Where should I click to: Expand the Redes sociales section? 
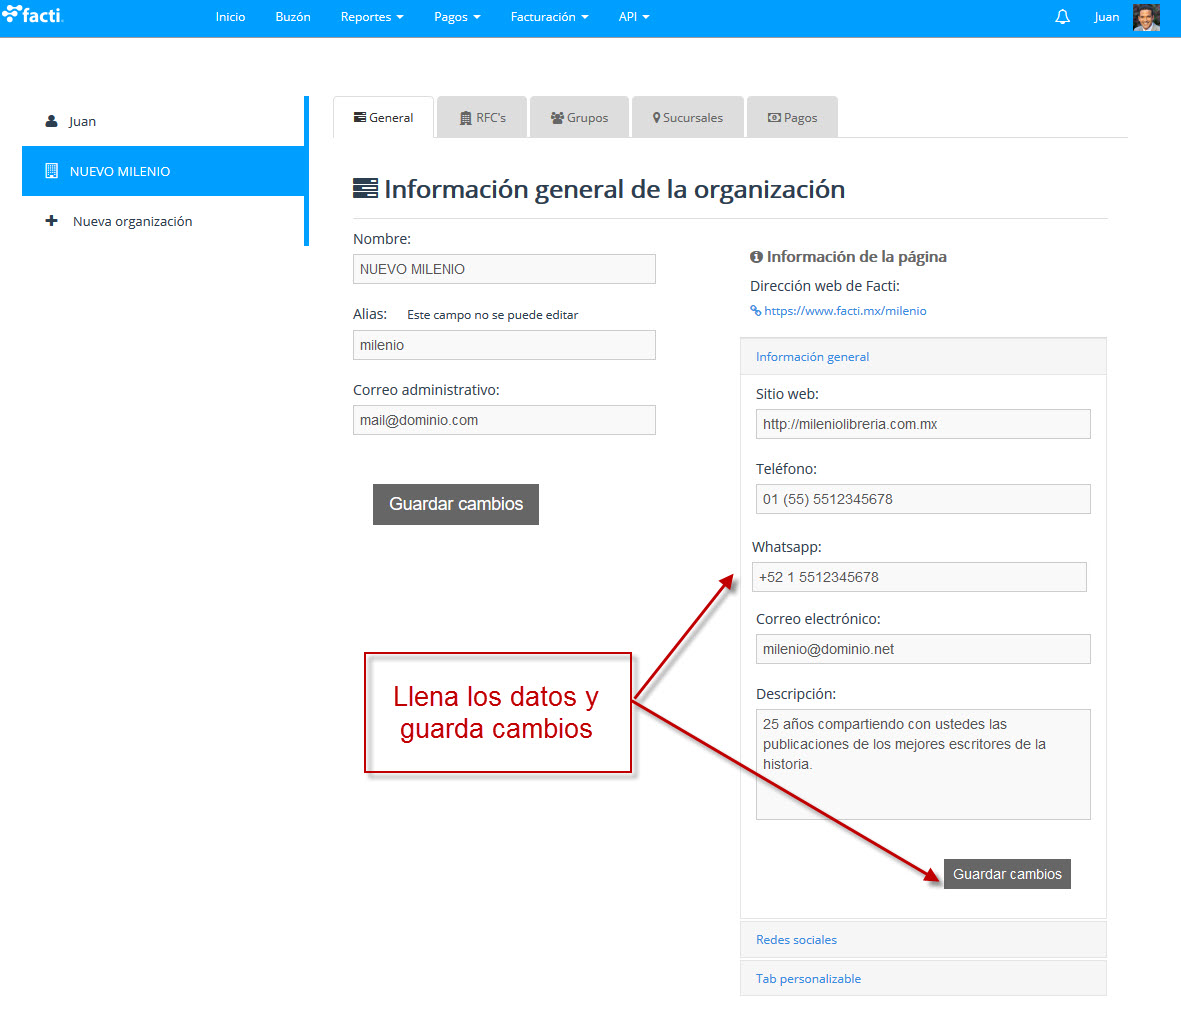click(x=923, y=940)
